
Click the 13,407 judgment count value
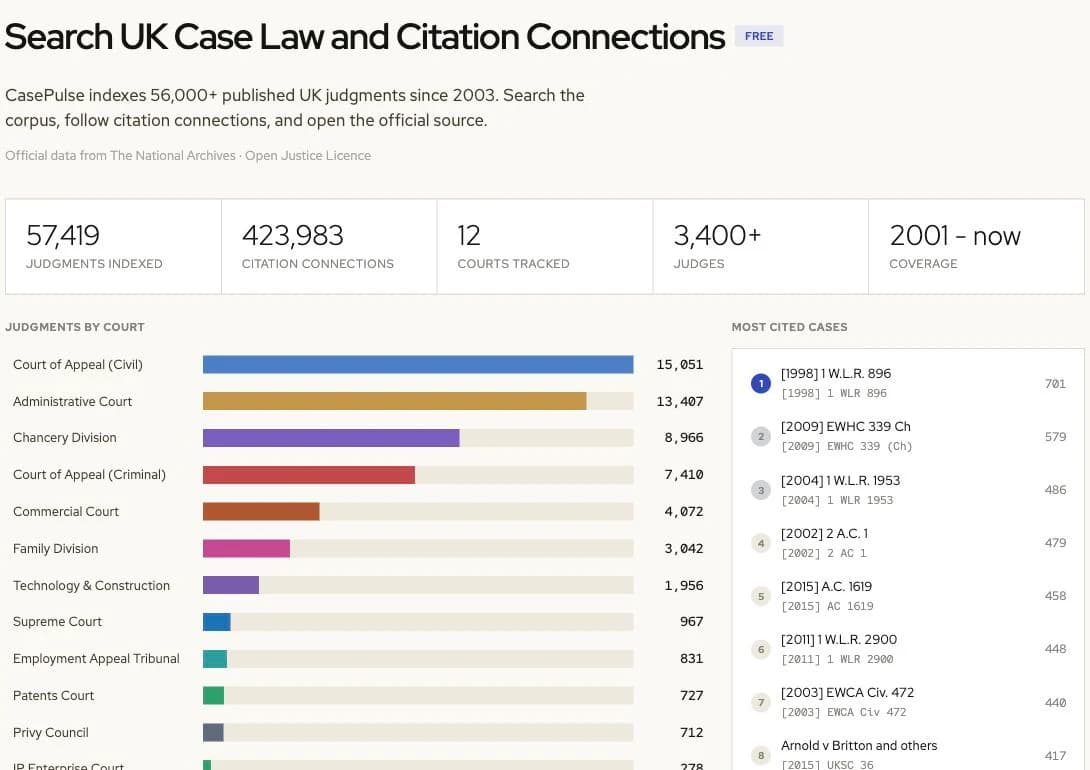click(679, 402)
